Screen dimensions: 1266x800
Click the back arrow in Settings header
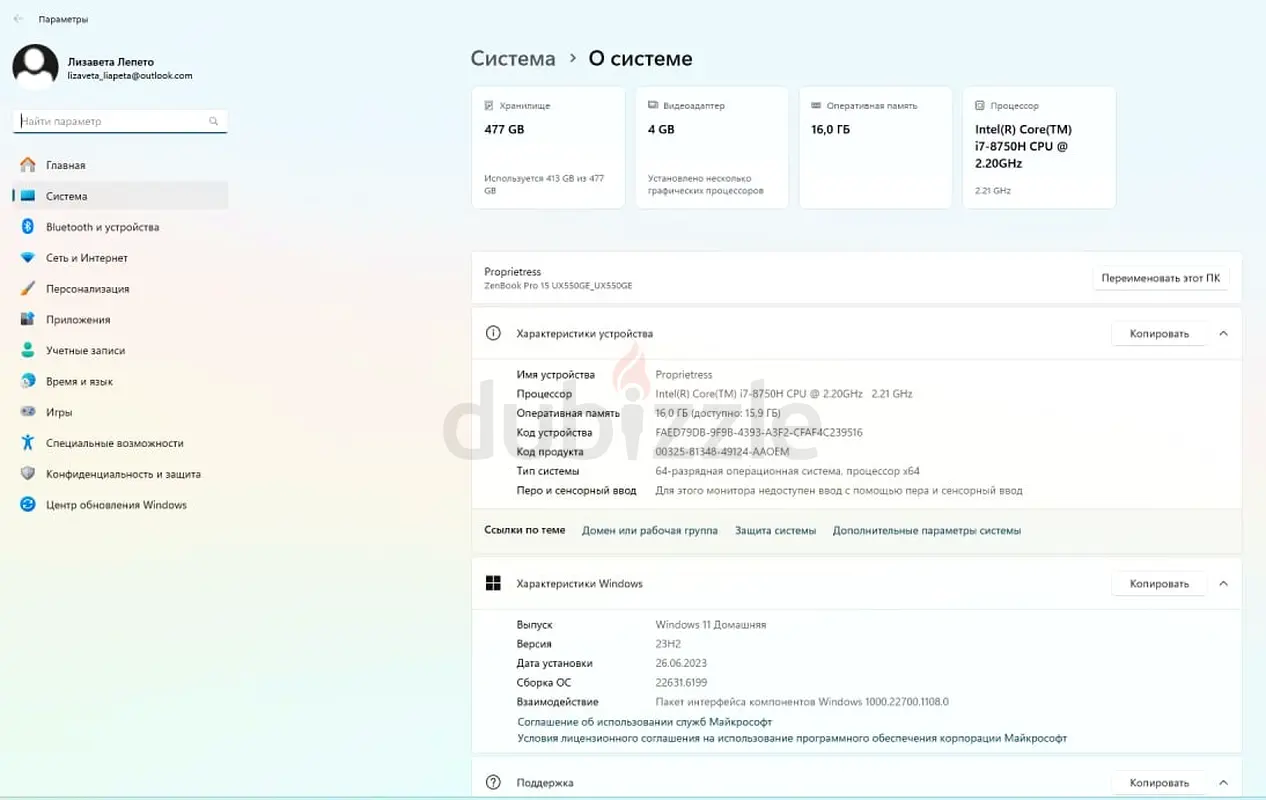(18, 19)
